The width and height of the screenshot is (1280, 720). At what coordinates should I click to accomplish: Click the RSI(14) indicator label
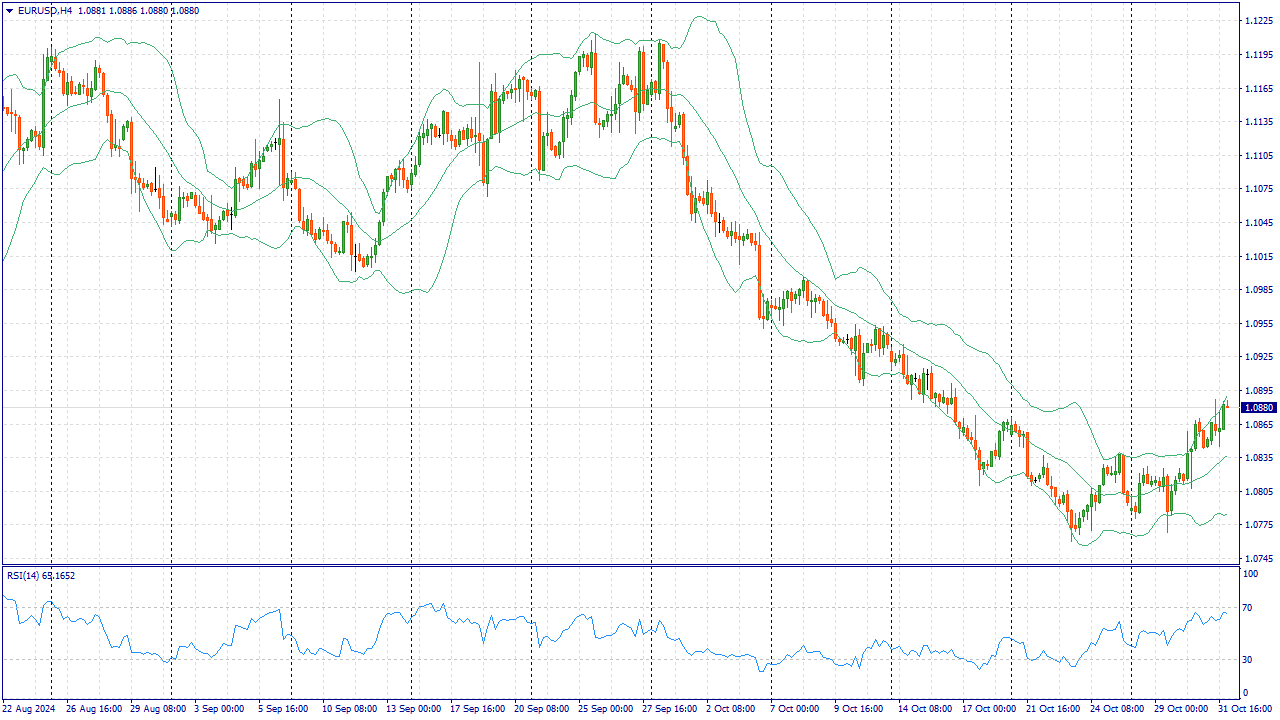click(x=23, y=575)
